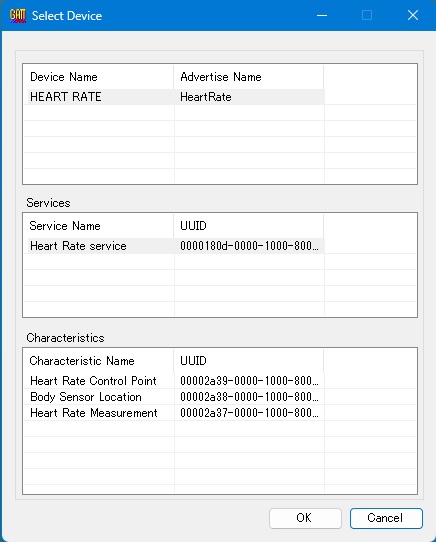
Task: Select the Heart Rate service row
Action: [x=176, y=246]
